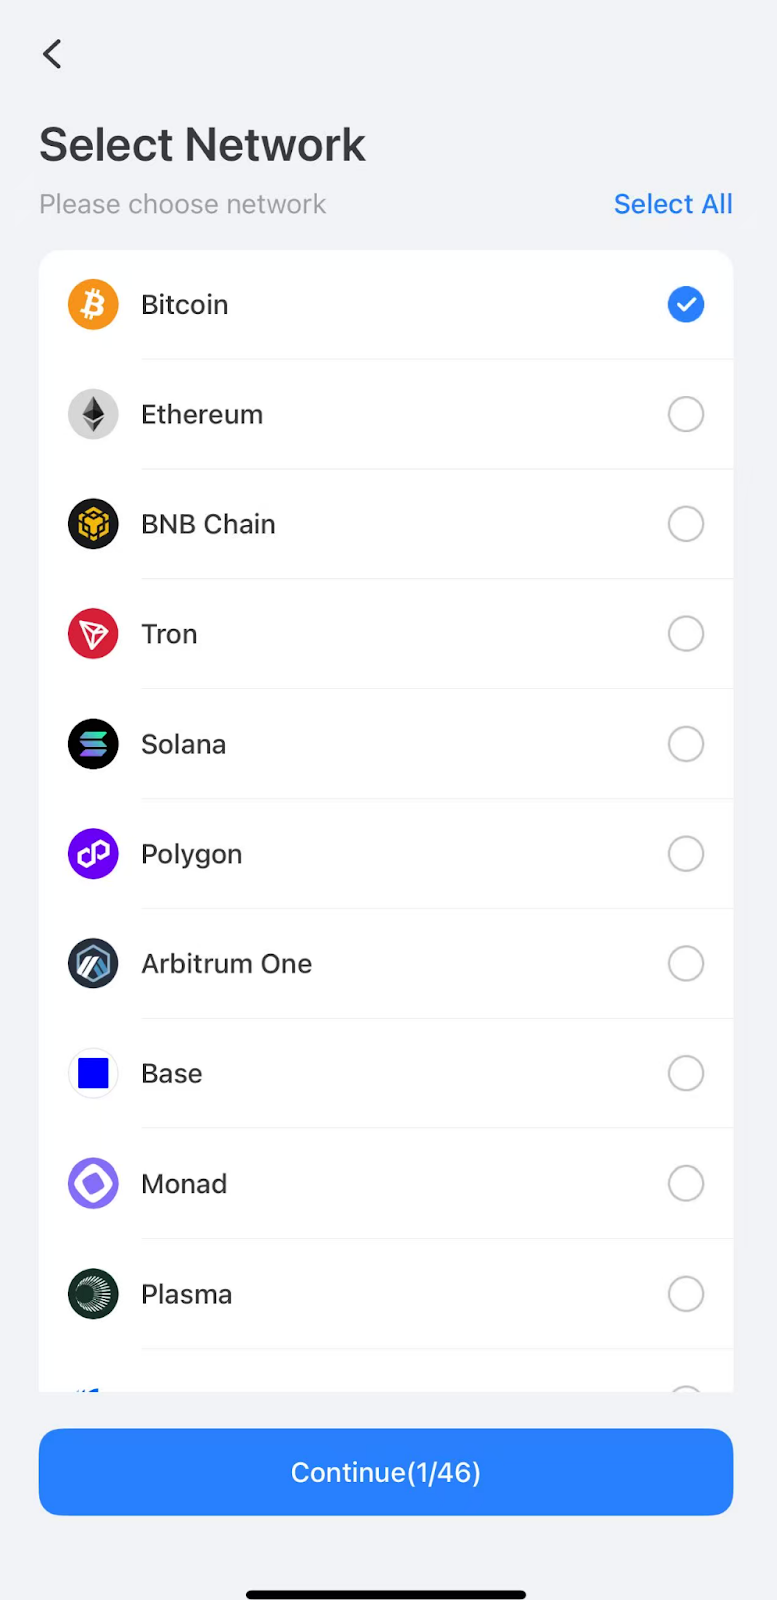This screenshot has height=1600, width=777.
Task: Select the Solana radio button
Action: pyautogui.click(x=686, y=744)
